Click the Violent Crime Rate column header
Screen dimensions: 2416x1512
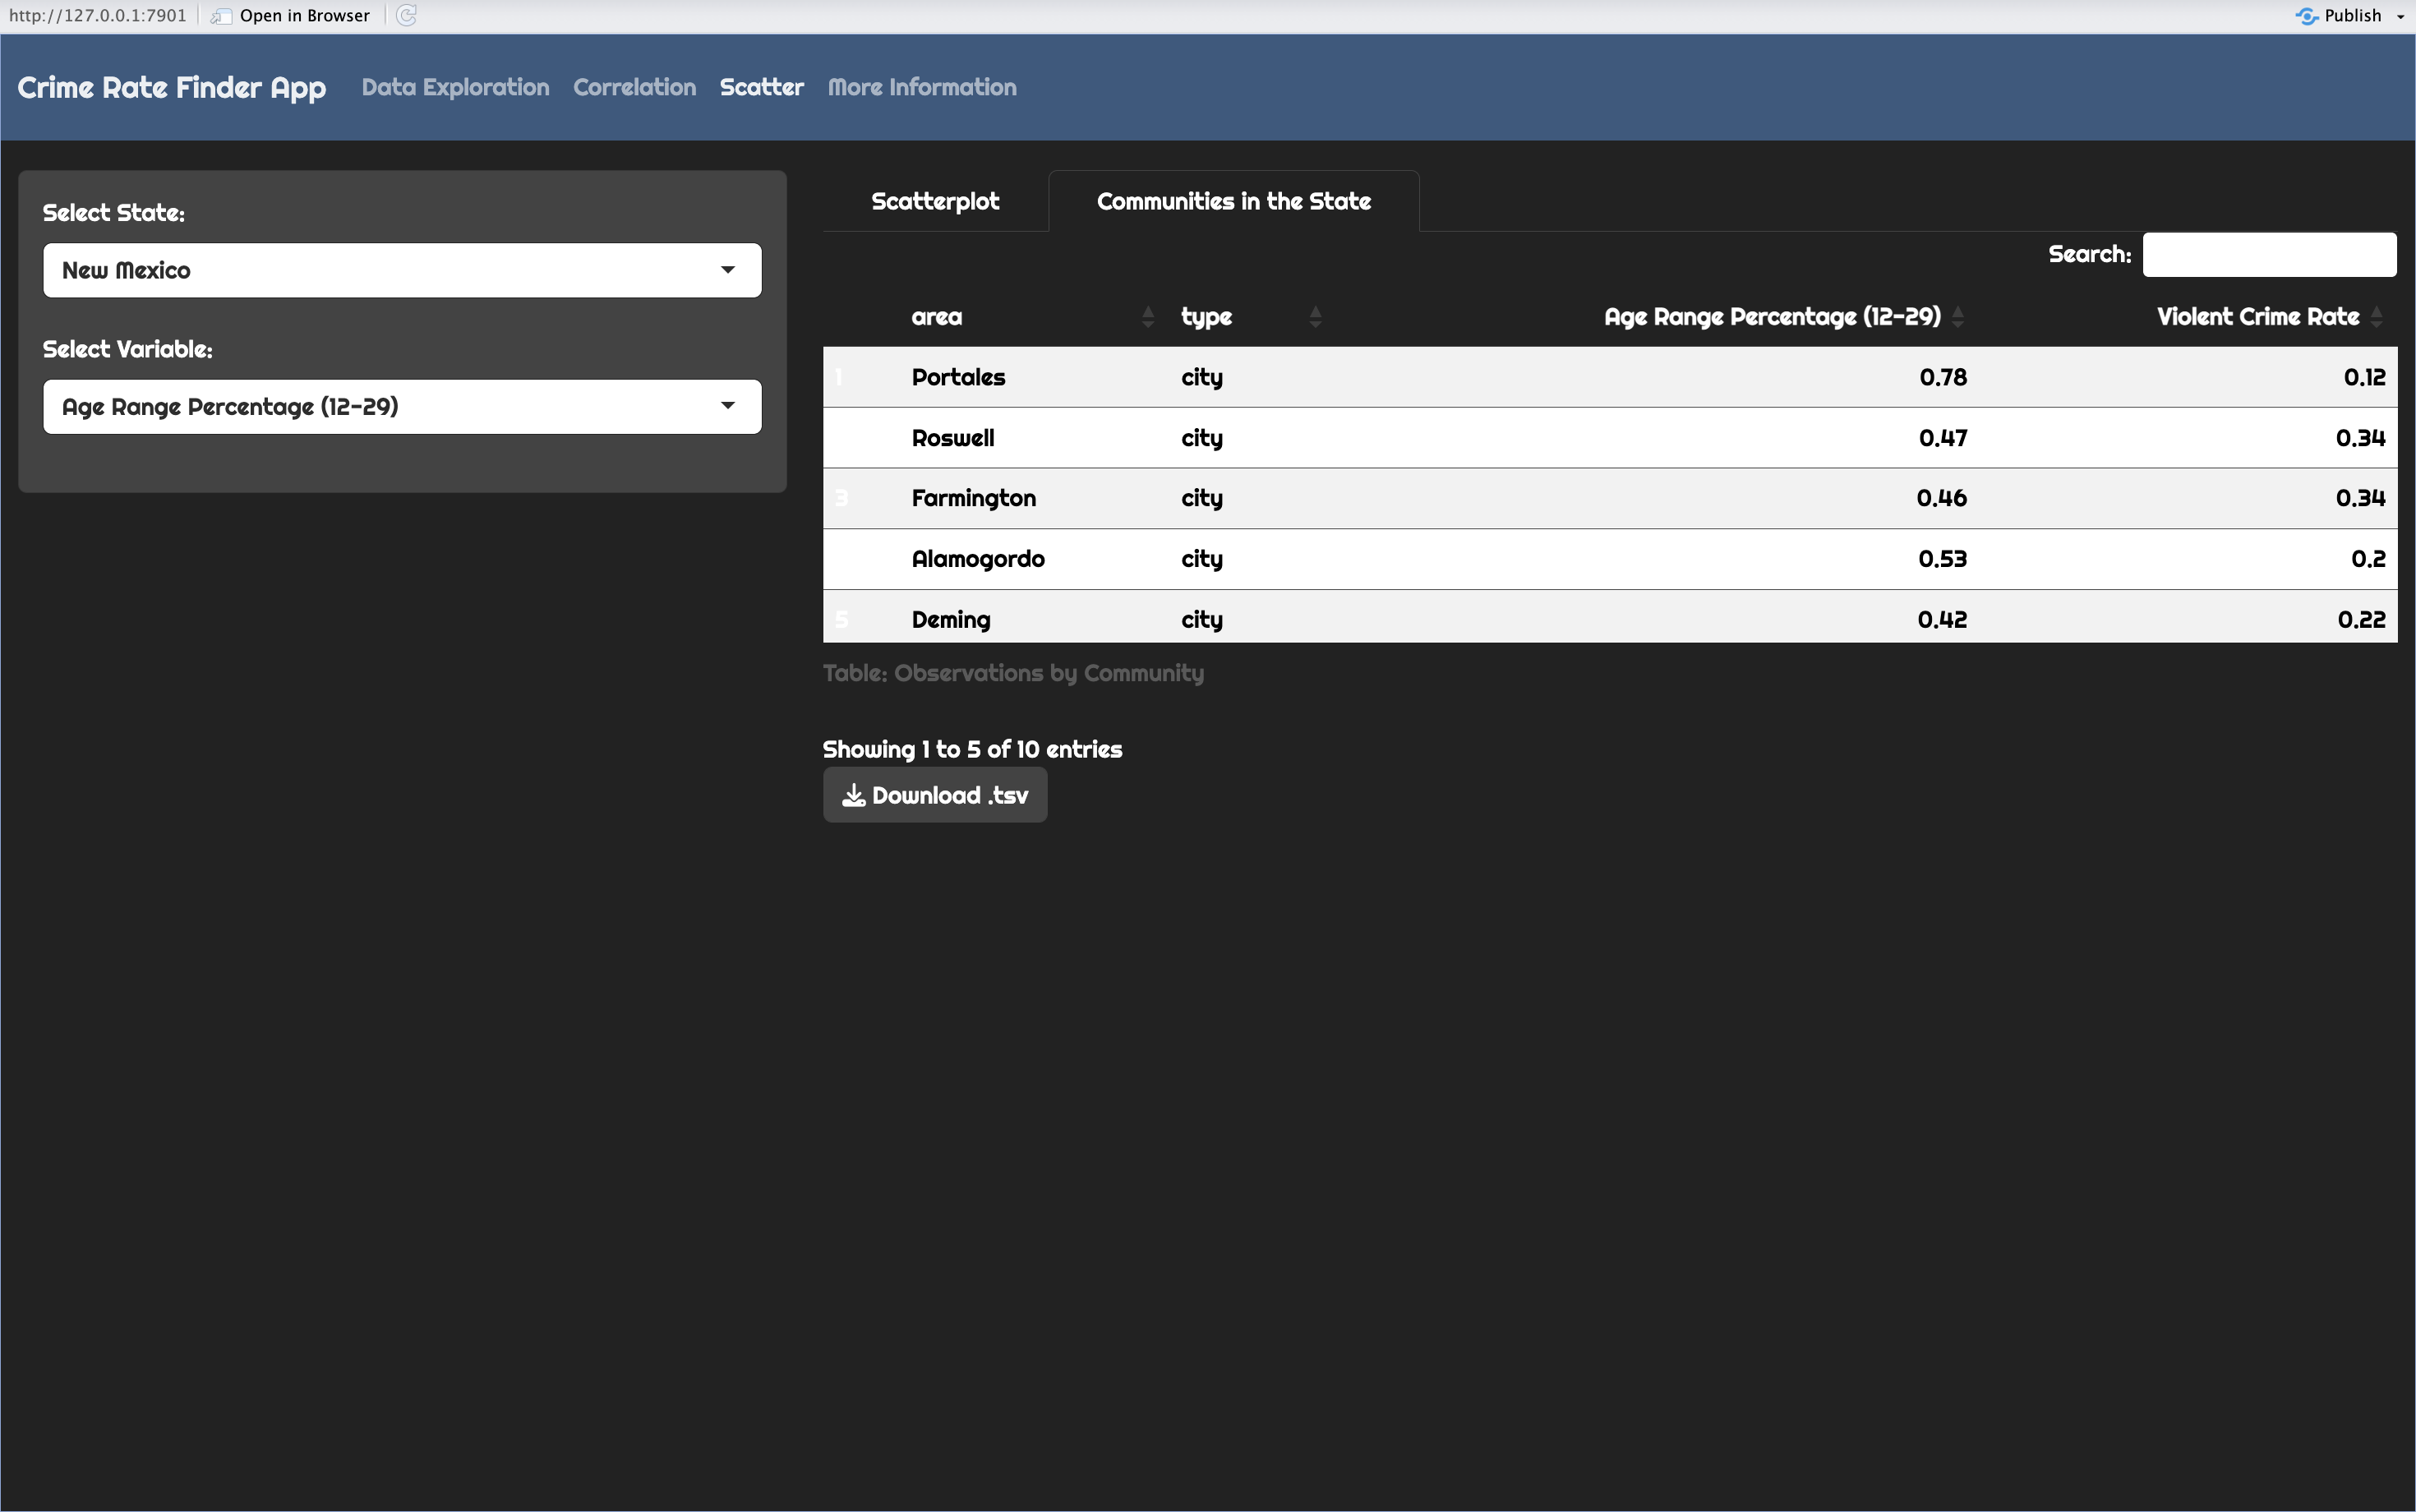coord(2258,317)
